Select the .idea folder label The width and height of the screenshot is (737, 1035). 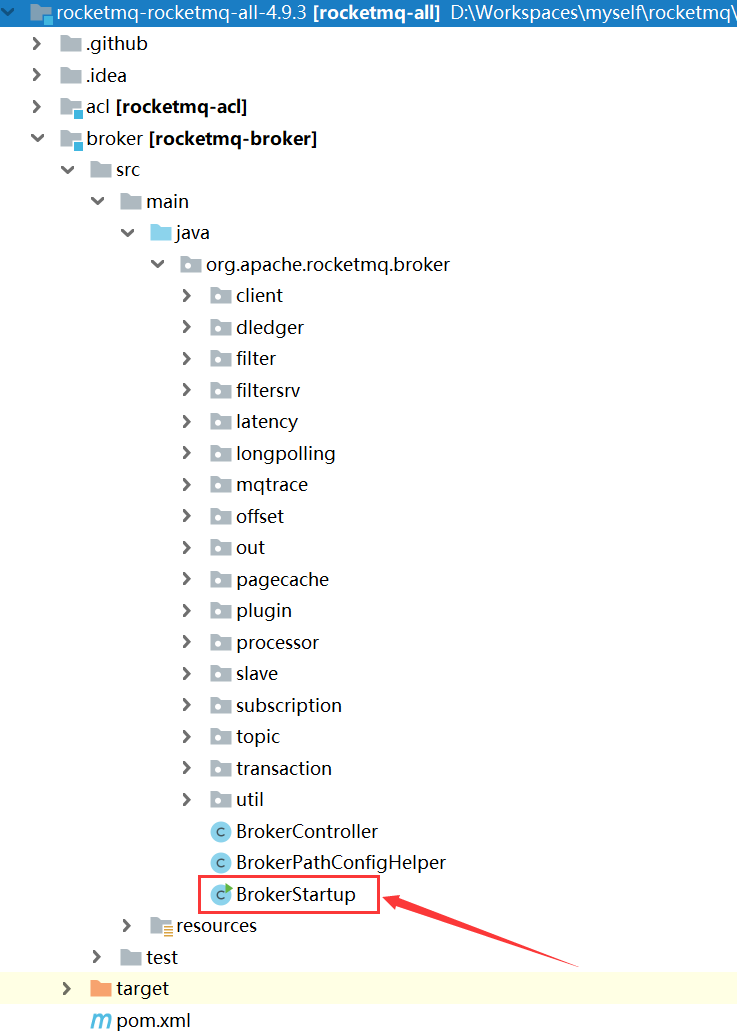pyautogui.click(x=106, y=76)
